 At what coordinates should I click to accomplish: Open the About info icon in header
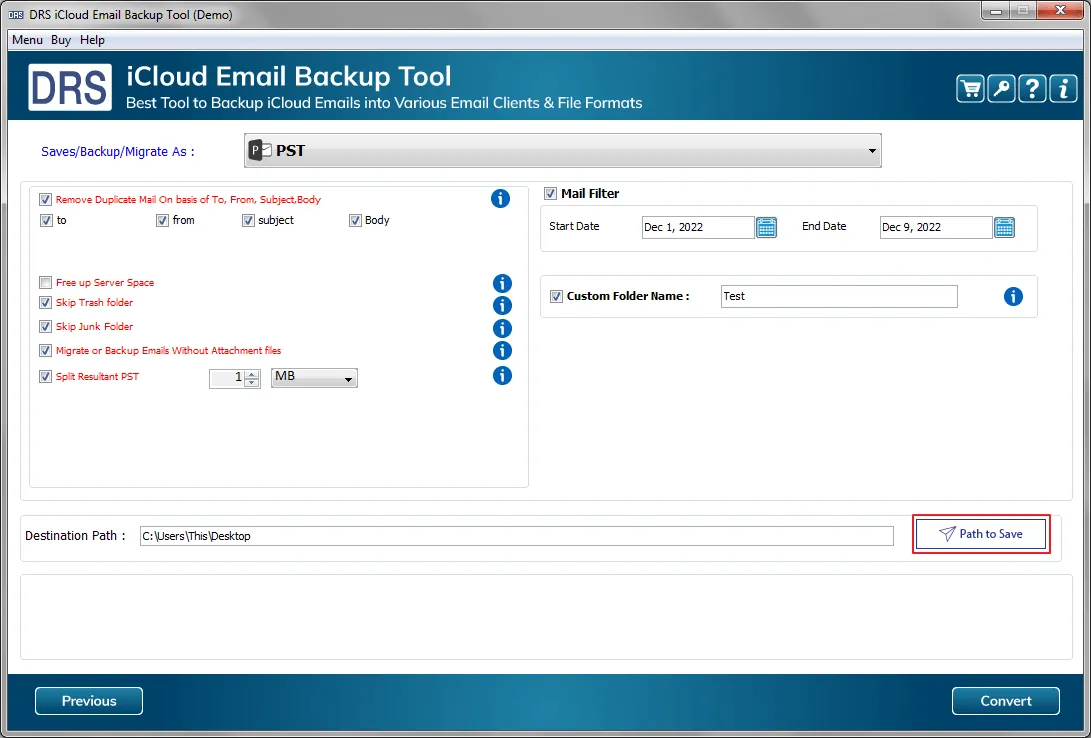(1062, 89)
